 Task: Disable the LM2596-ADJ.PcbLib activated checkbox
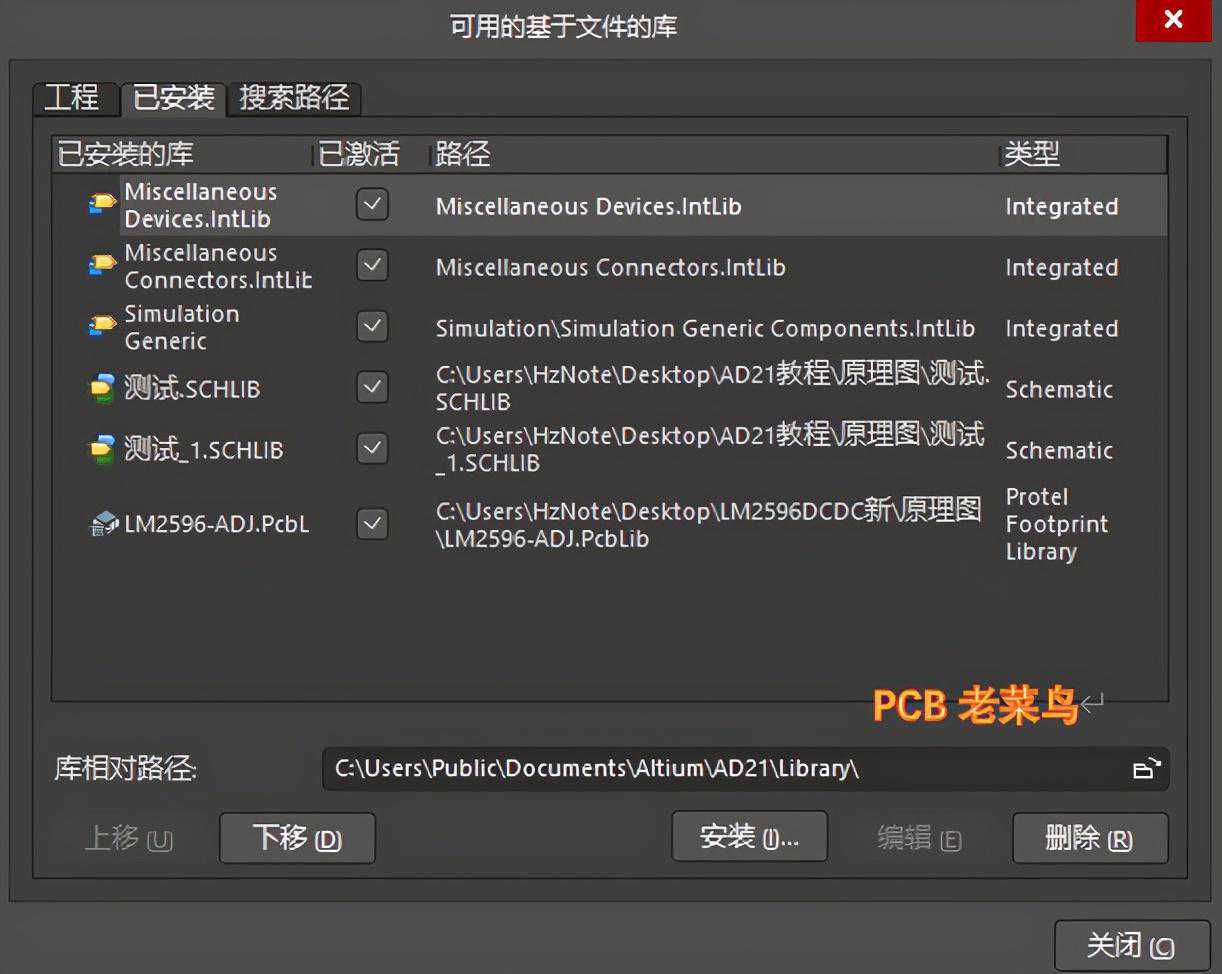click(x=372, y=523)
